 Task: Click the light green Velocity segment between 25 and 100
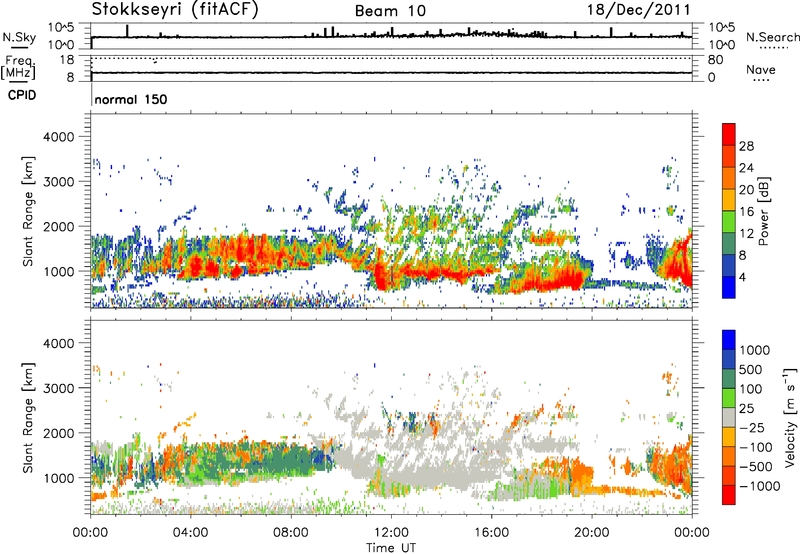point(729,398)
